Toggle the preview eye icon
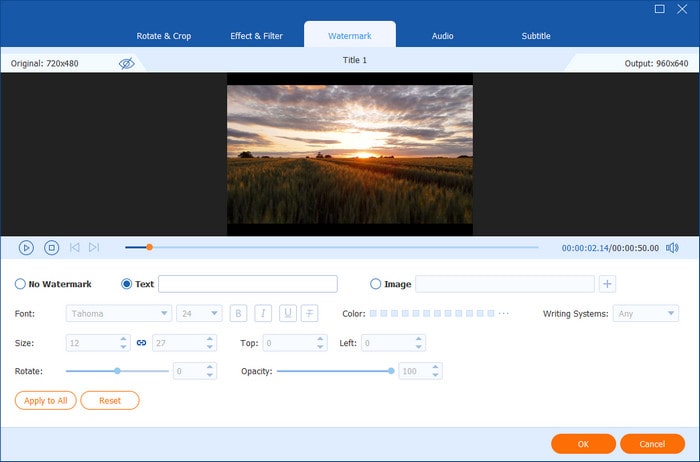 click(126, 63)
